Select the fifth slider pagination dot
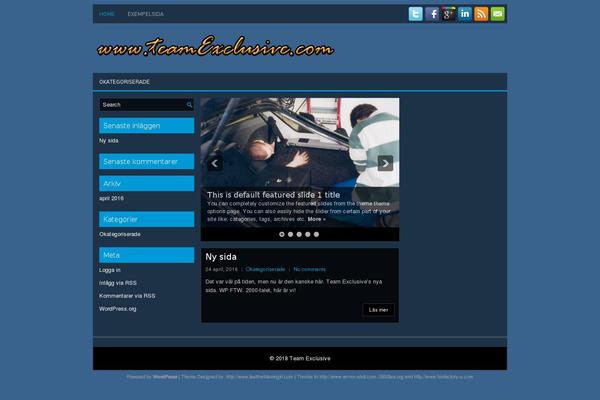 click(x=316, y=234)
